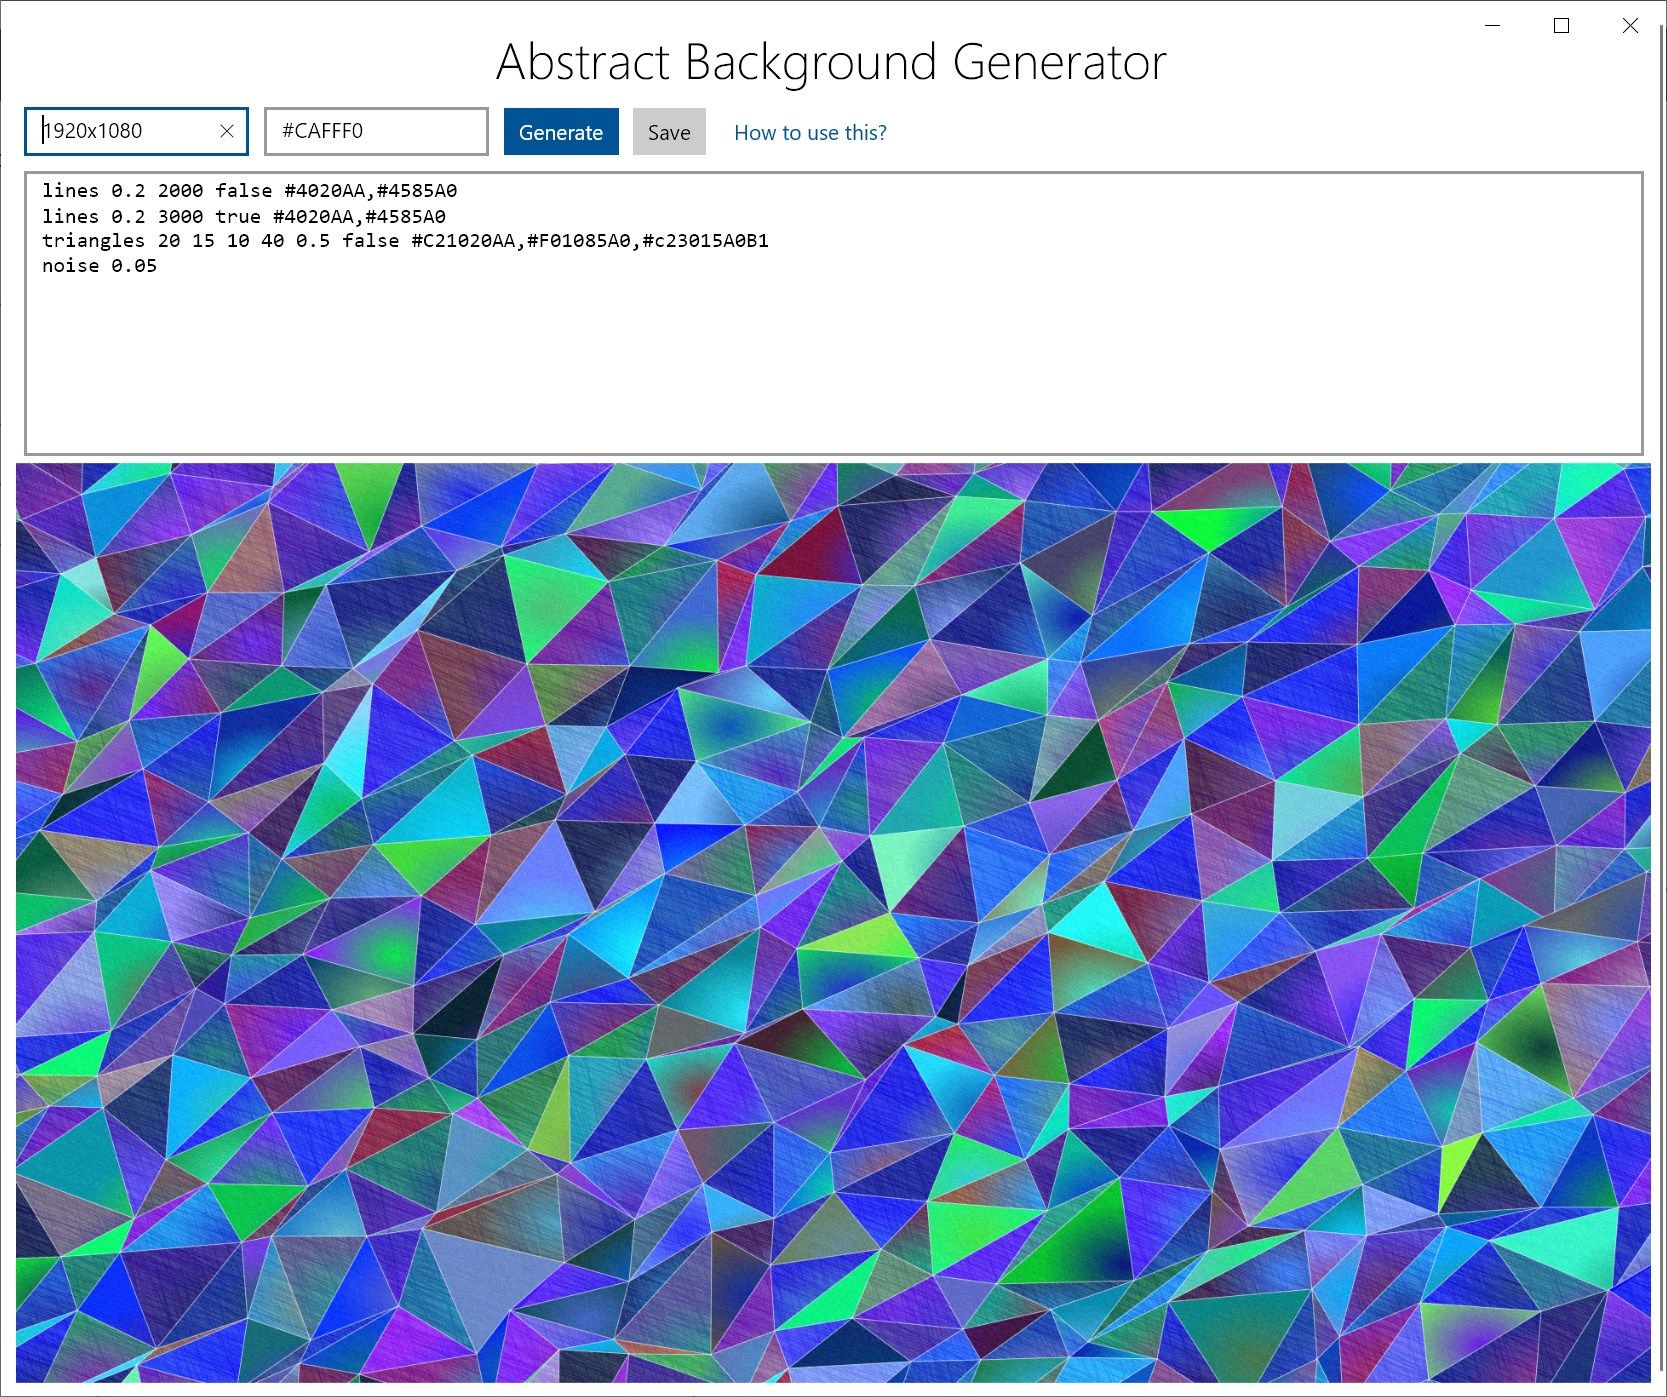Maximize the application window

[1562, 26]
